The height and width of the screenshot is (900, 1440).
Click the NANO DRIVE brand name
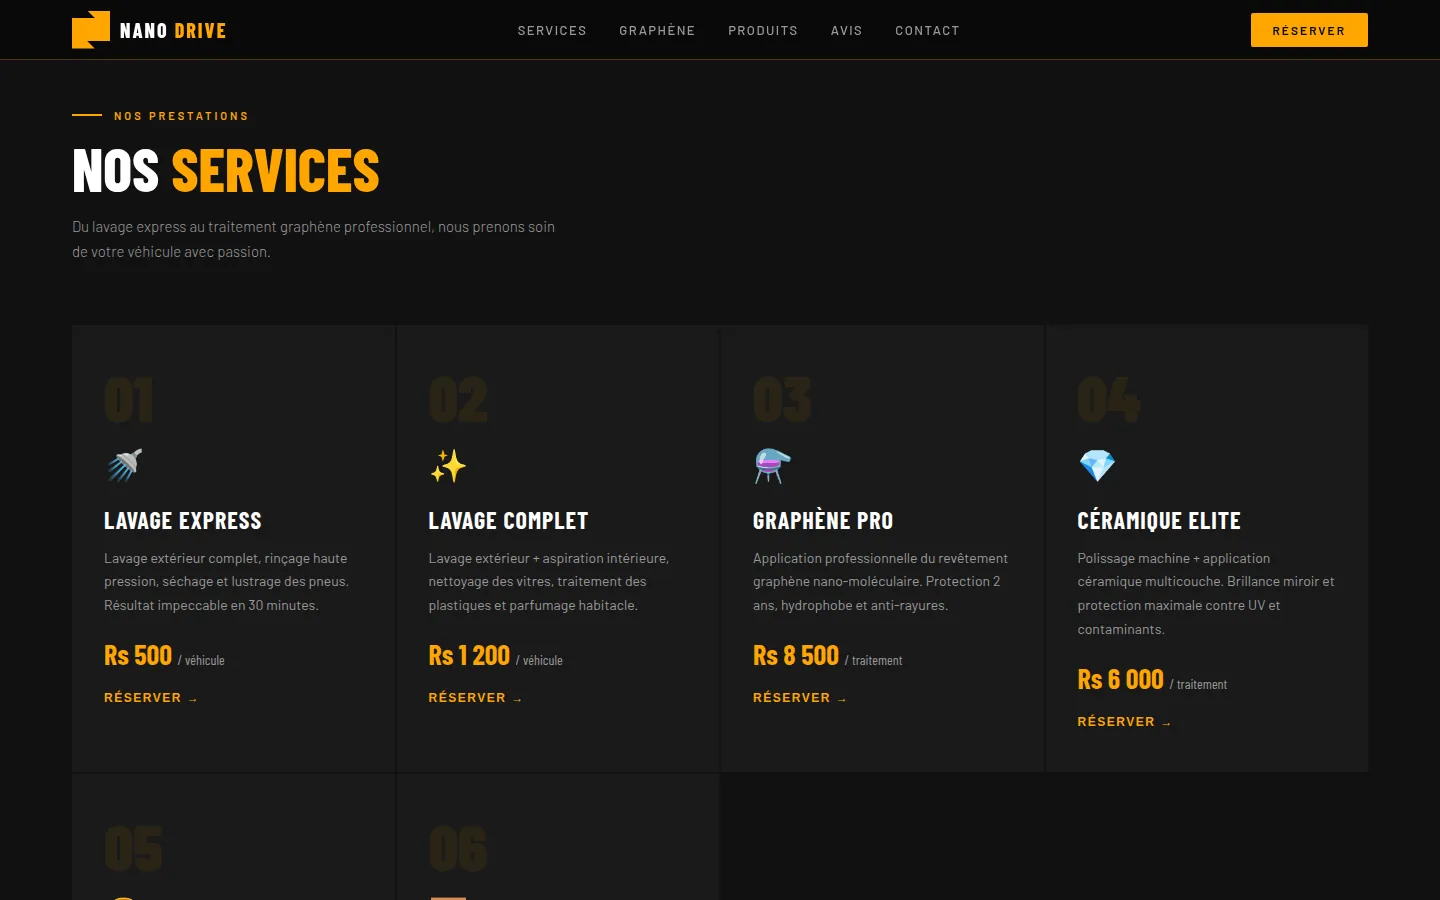(x=173, y=31)
